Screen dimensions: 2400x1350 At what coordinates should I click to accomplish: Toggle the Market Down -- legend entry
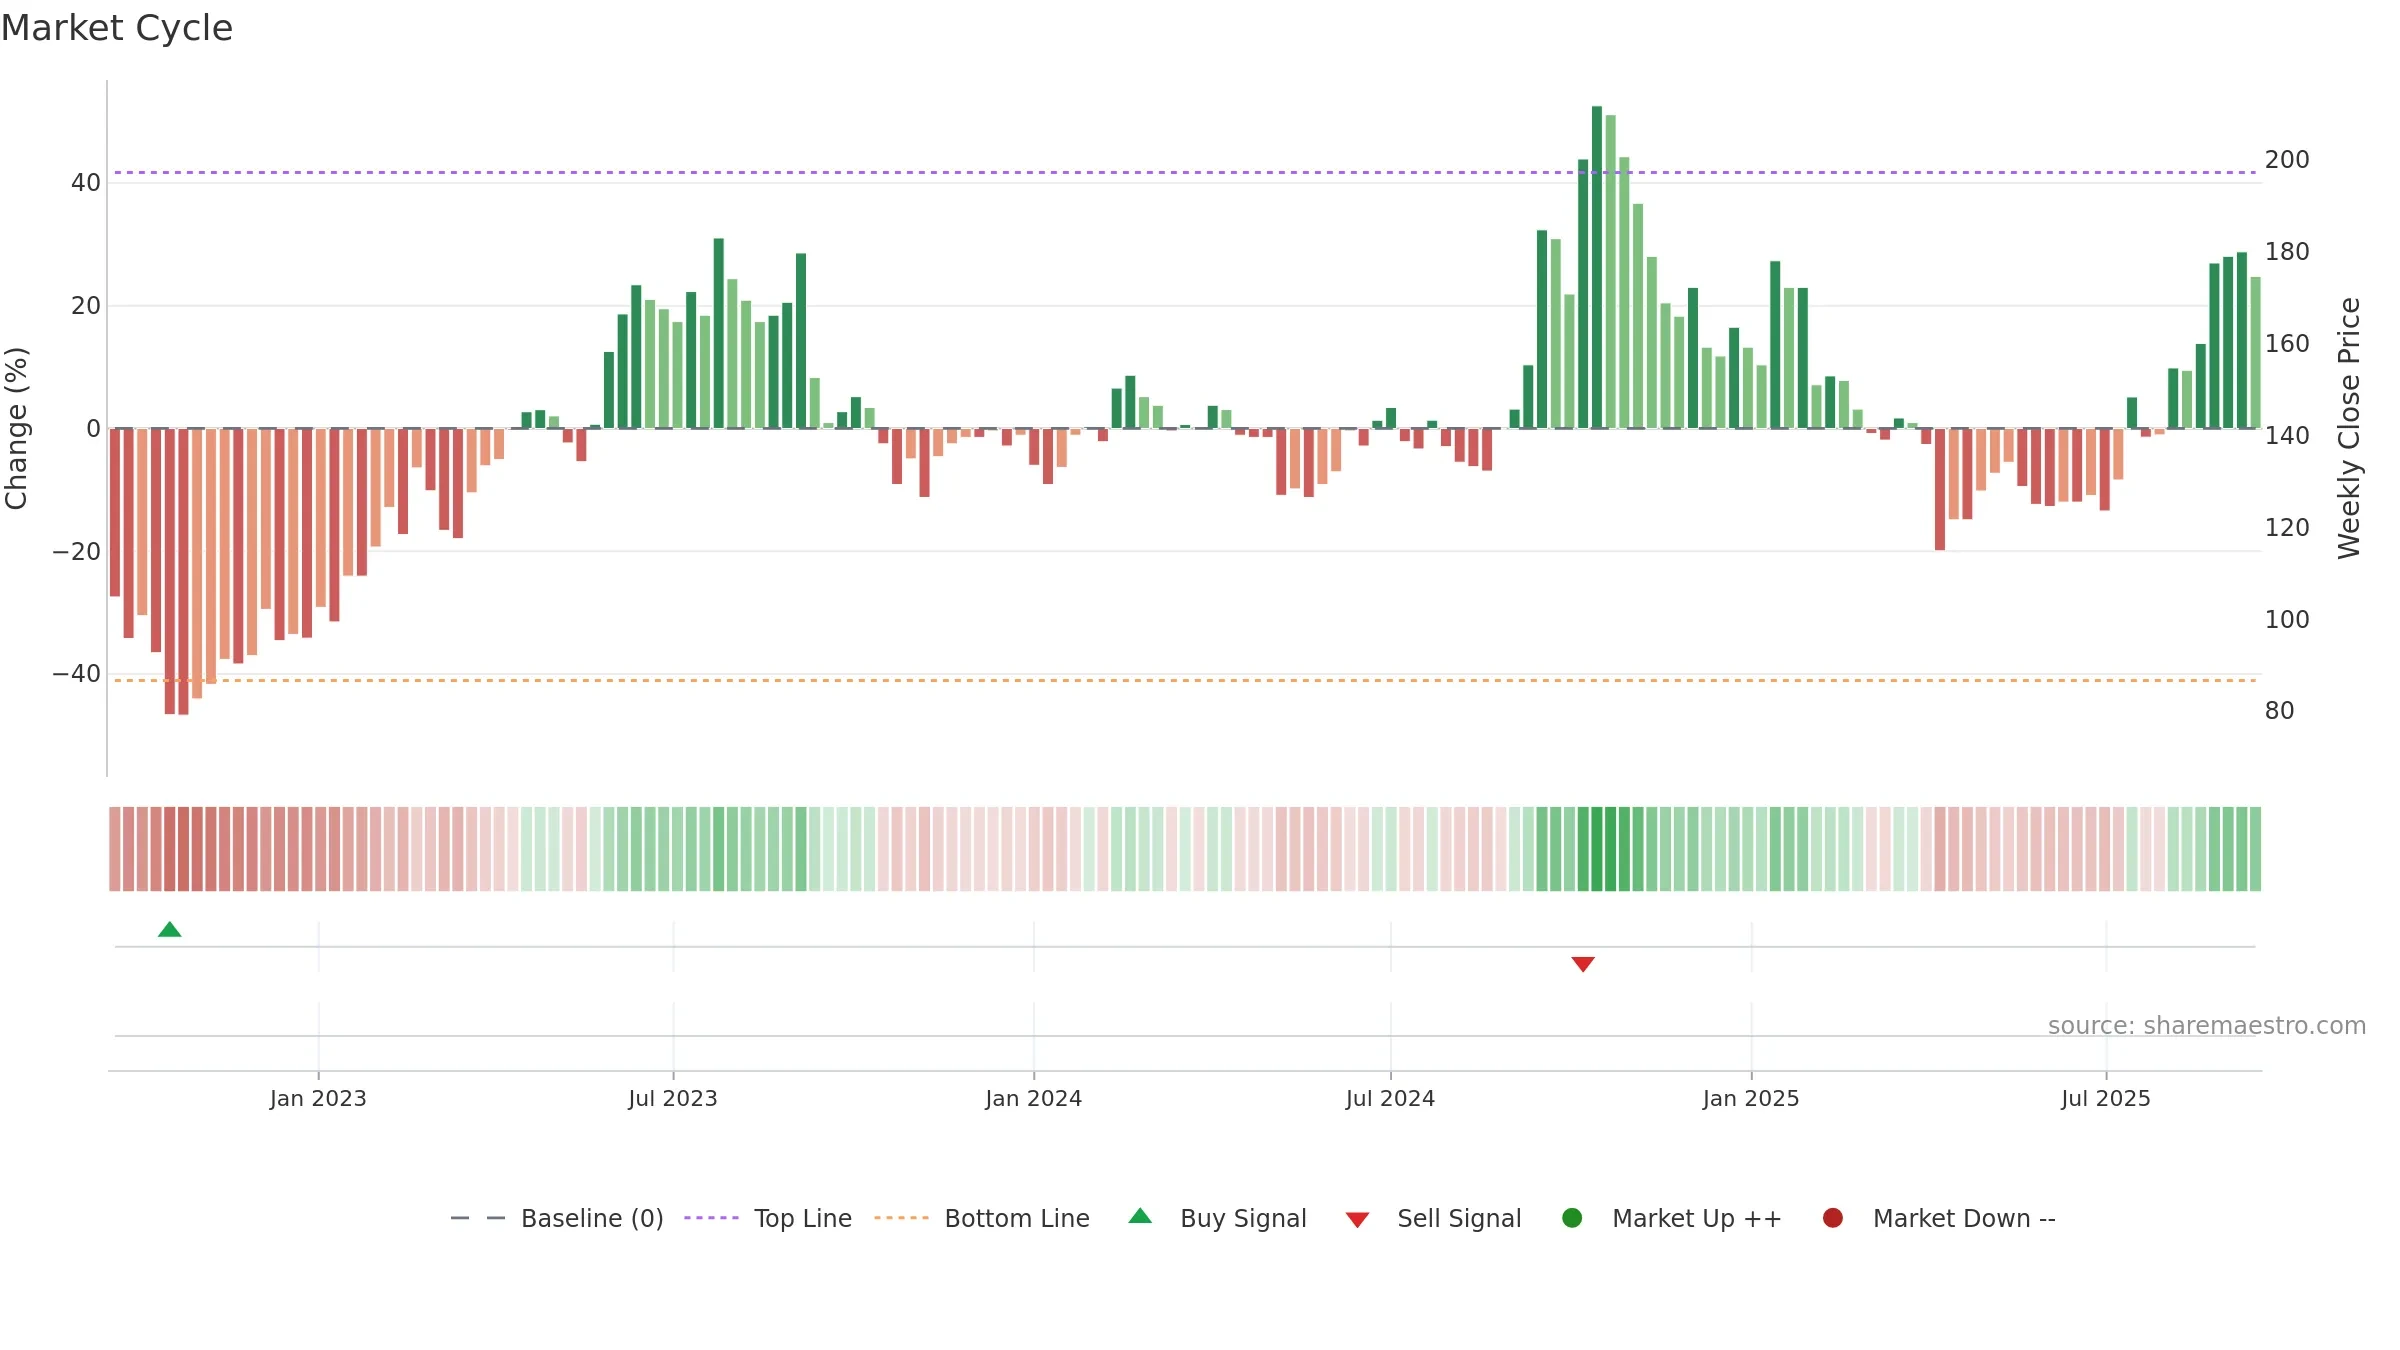pyautogui.click(x=1939, y=1218)
